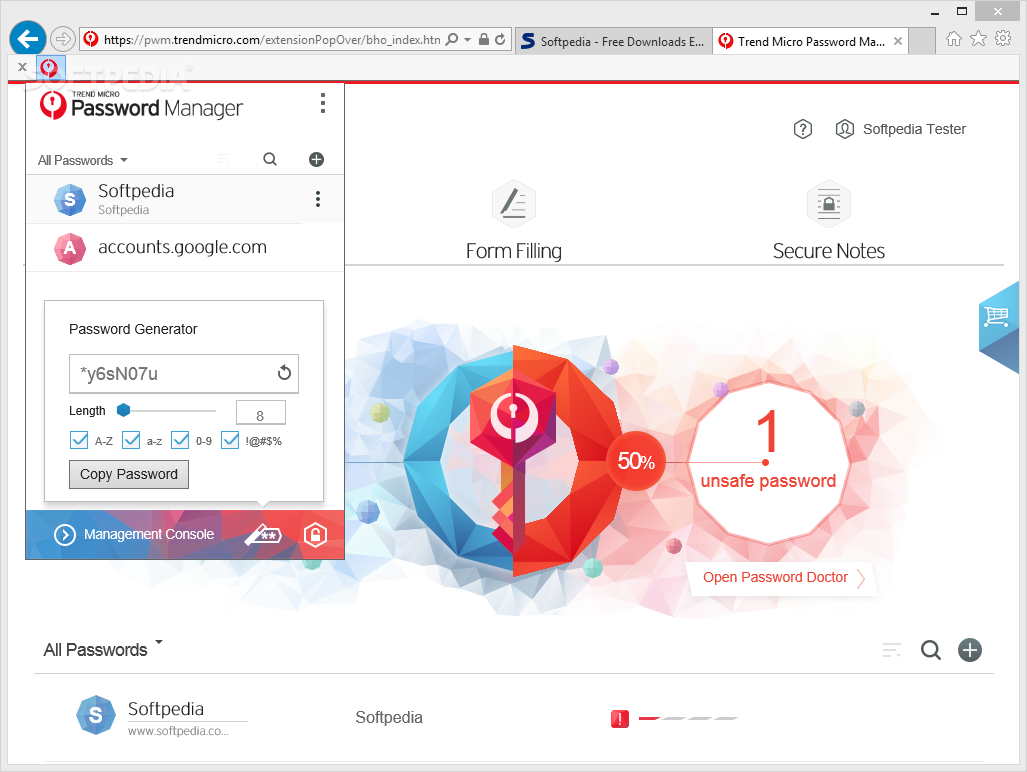Click the Secure Notes icon
The image size is (1027, 772).
pyautogui.click(x=829, y=204)
